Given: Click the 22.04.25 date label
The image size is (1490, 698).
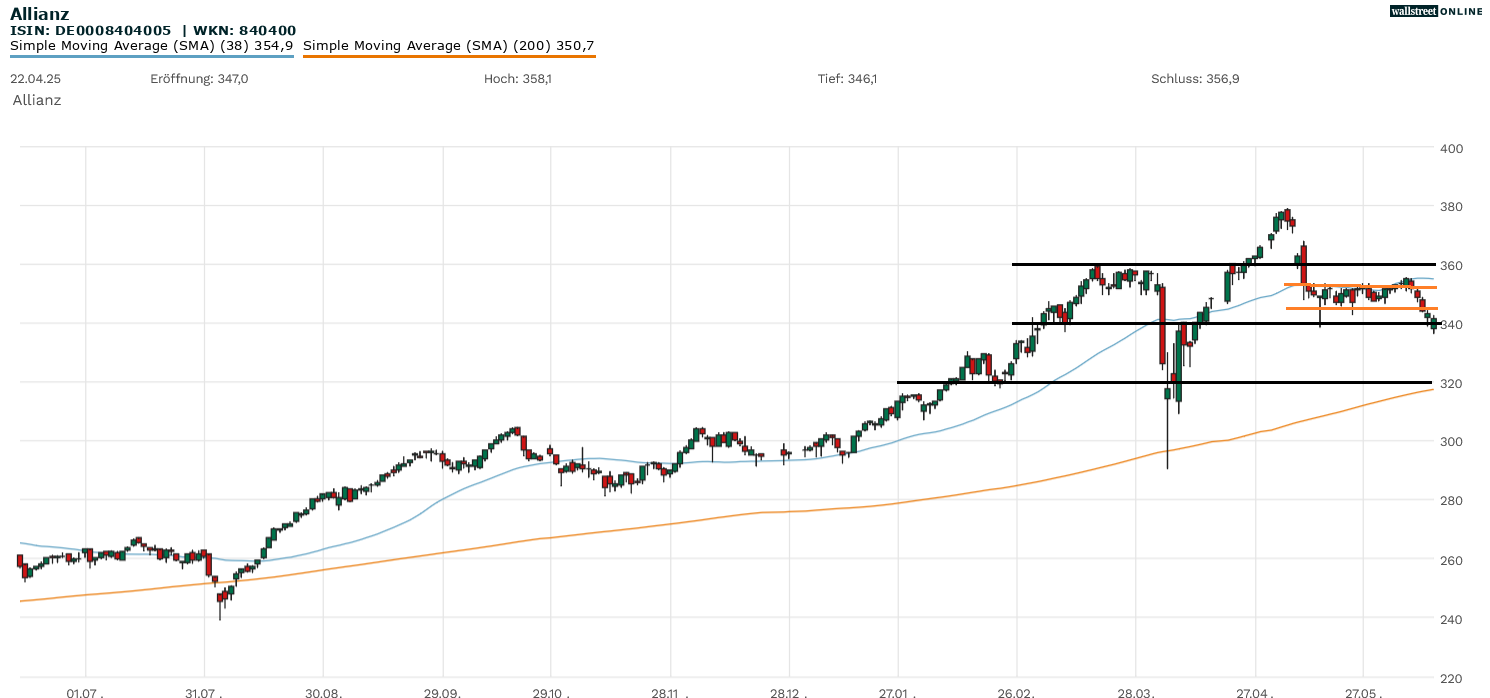Looking at the screenshot, I should pyautogui.click(x=33, y=79).
